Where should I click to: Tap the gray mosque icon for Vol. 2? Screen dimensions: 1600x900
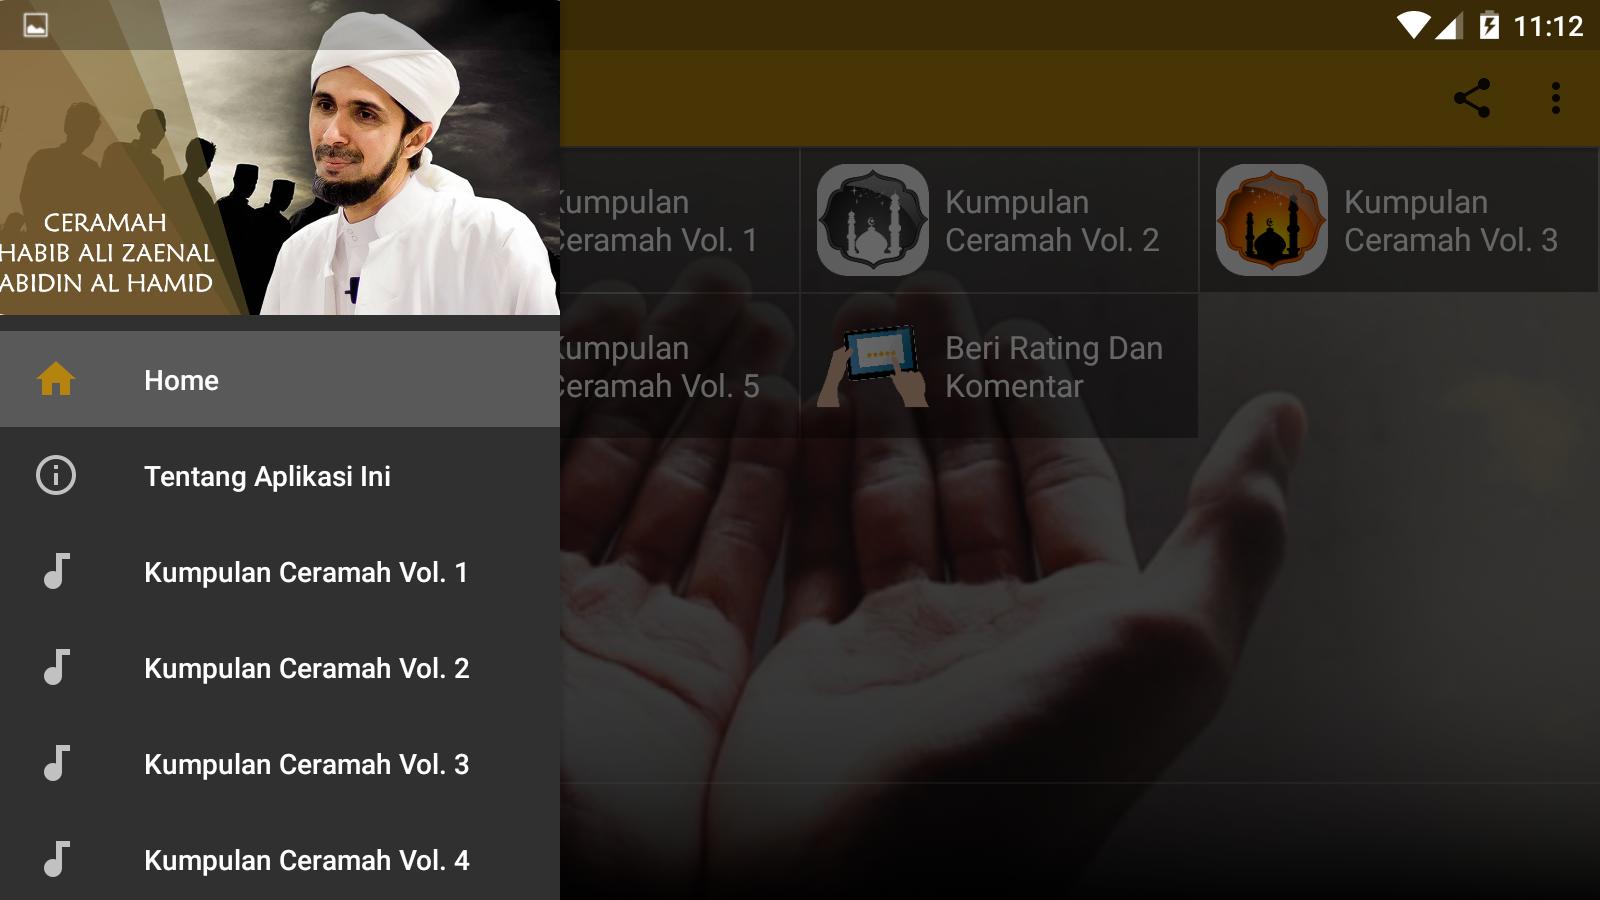[873, 220]
